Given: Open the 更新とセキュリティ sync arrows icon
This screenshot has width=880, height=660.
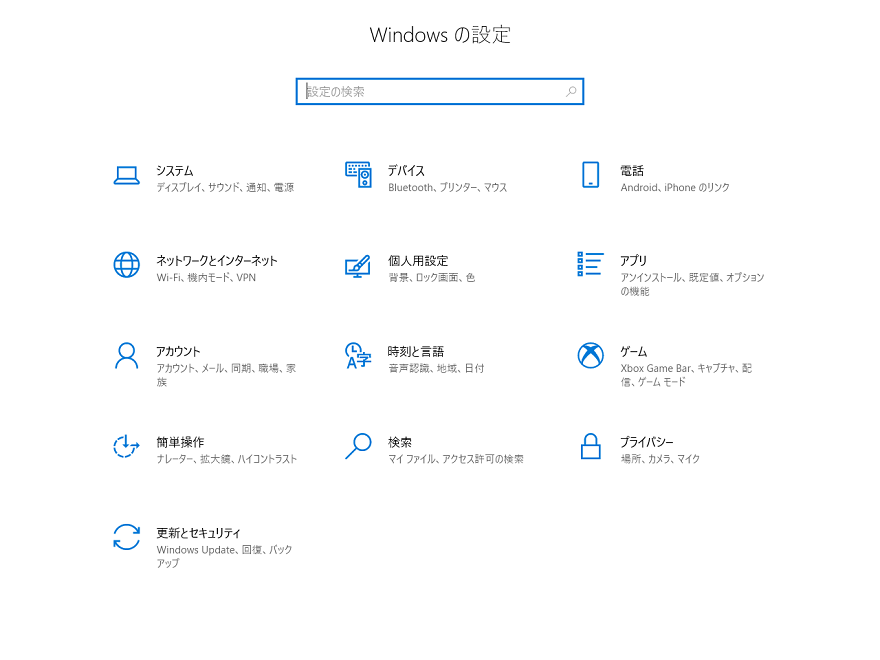Looking at the screenshot, I should (x=126, y=537).
